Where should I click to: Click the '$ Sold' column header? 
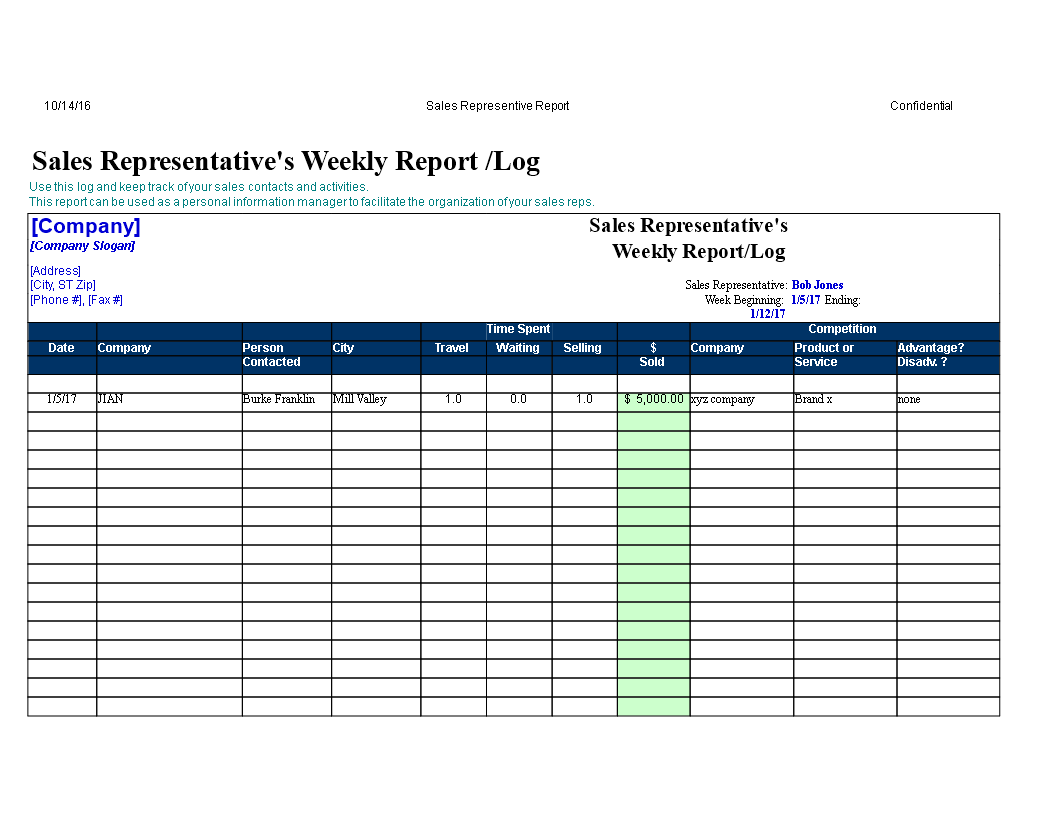(x=652, y=355)
